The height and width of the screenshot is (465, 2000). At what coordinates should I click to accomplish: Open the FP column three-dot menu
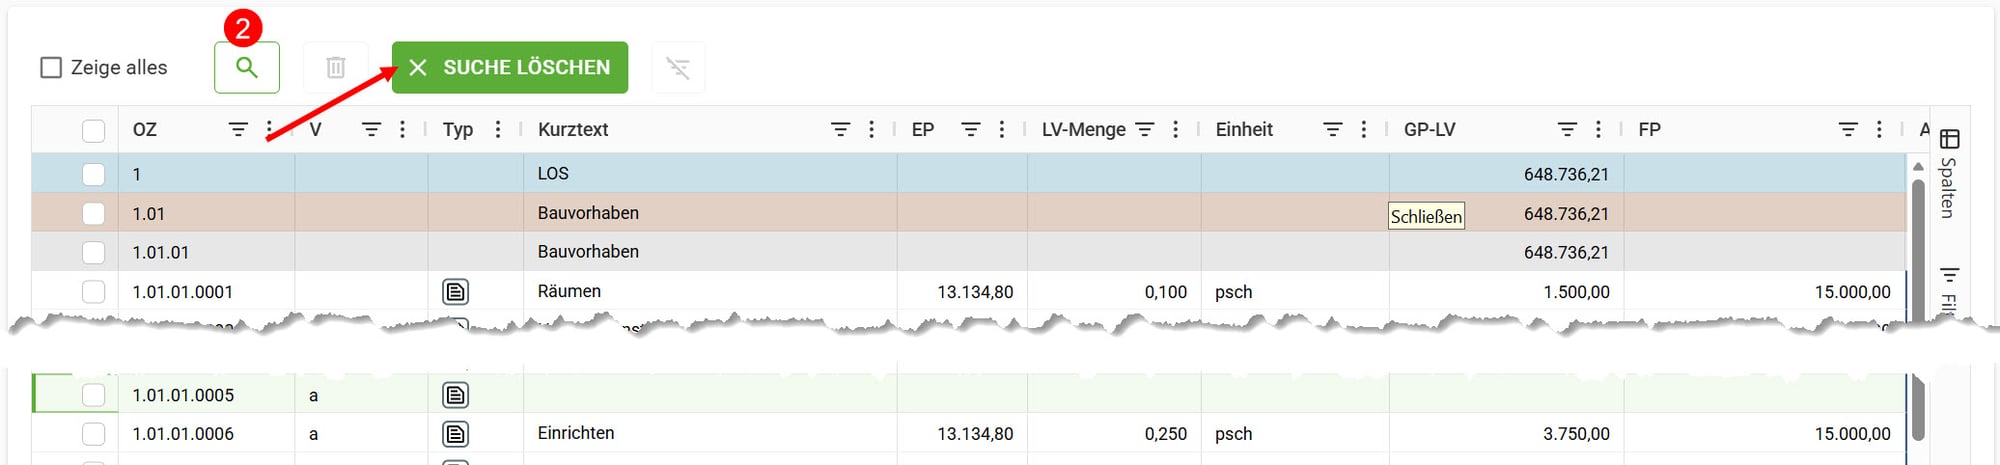click(1879, 130)
